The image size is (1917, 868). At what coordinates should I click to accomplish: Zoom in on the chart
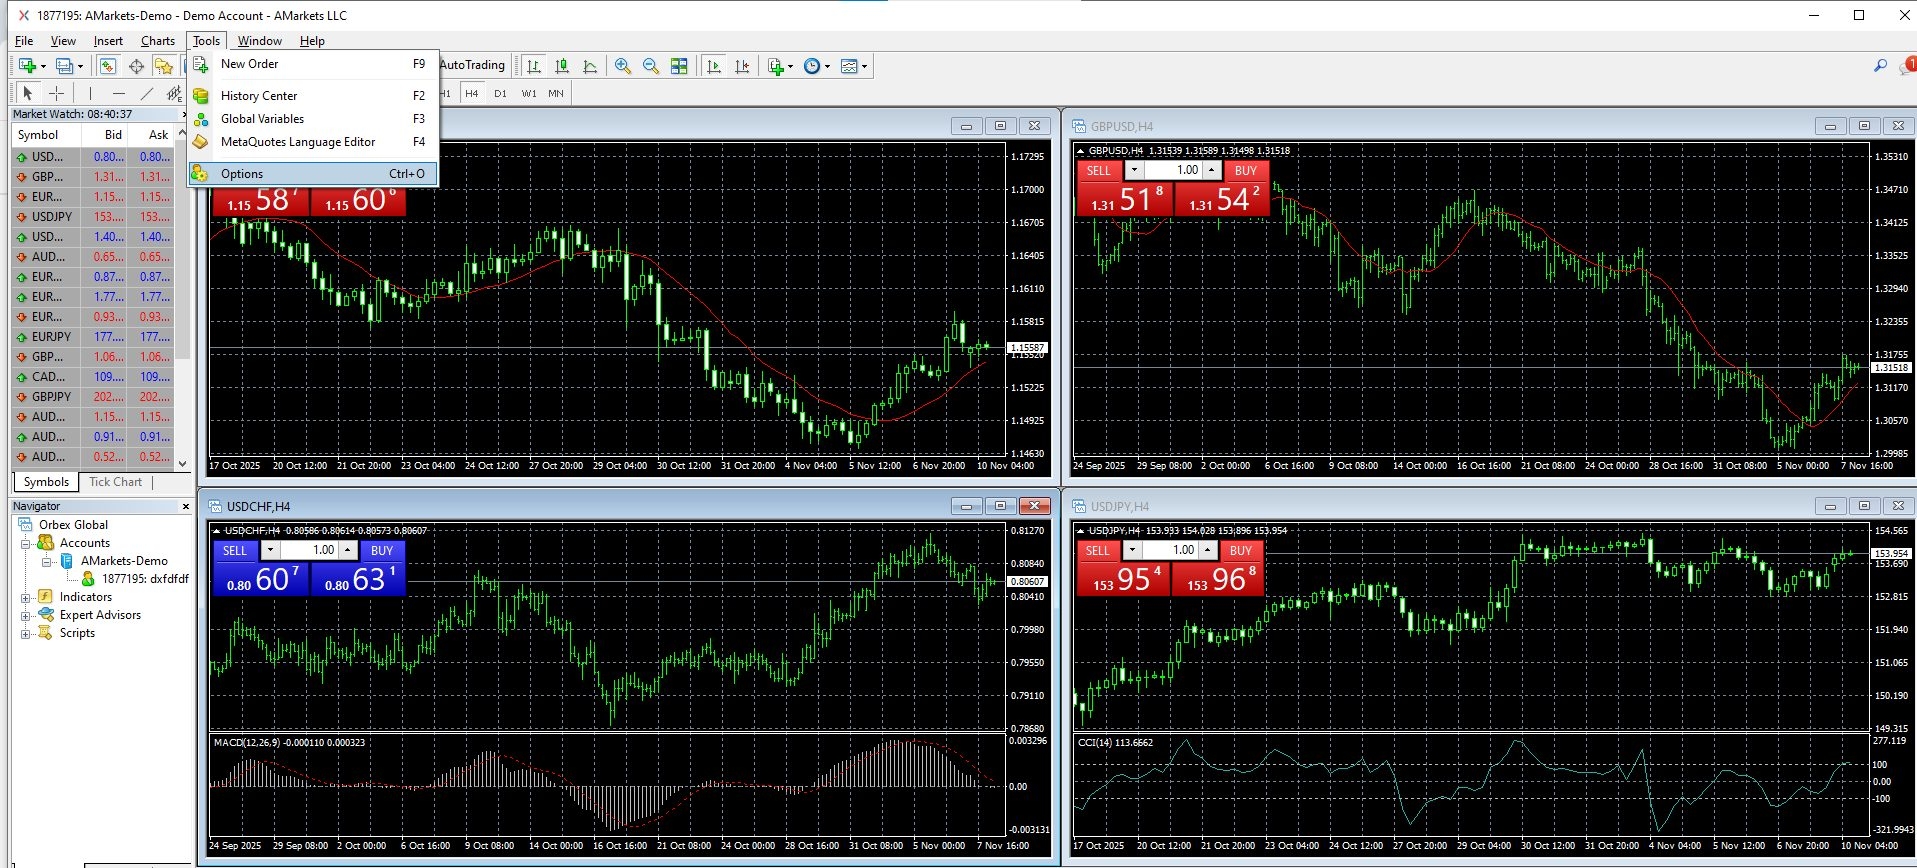pos(622,66)
